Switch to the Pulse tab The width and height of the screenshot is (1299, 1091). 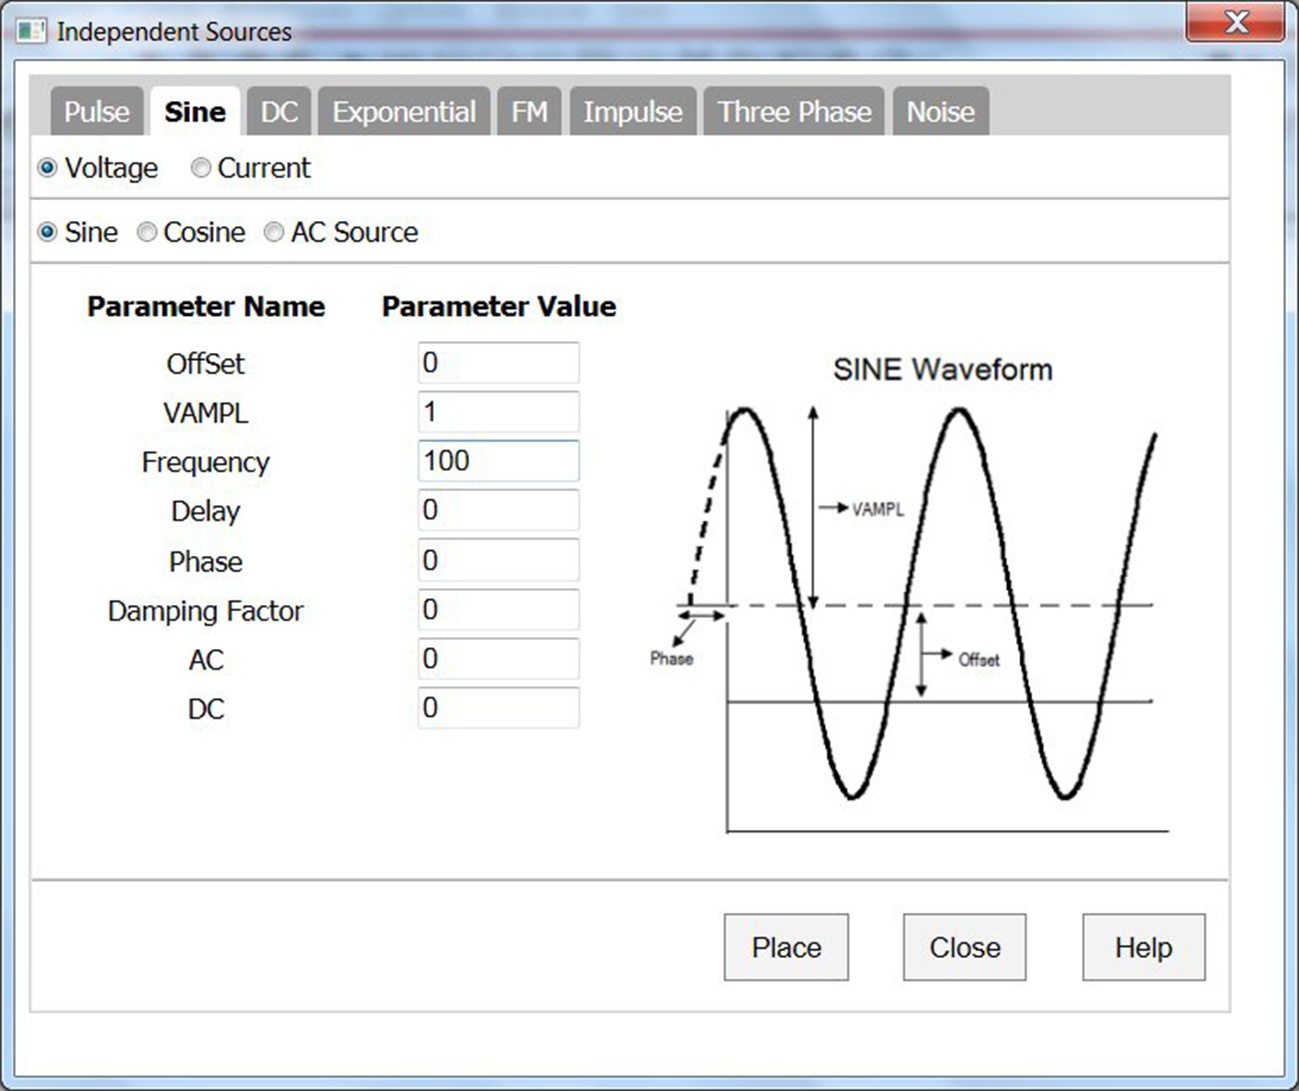[96, 111]
